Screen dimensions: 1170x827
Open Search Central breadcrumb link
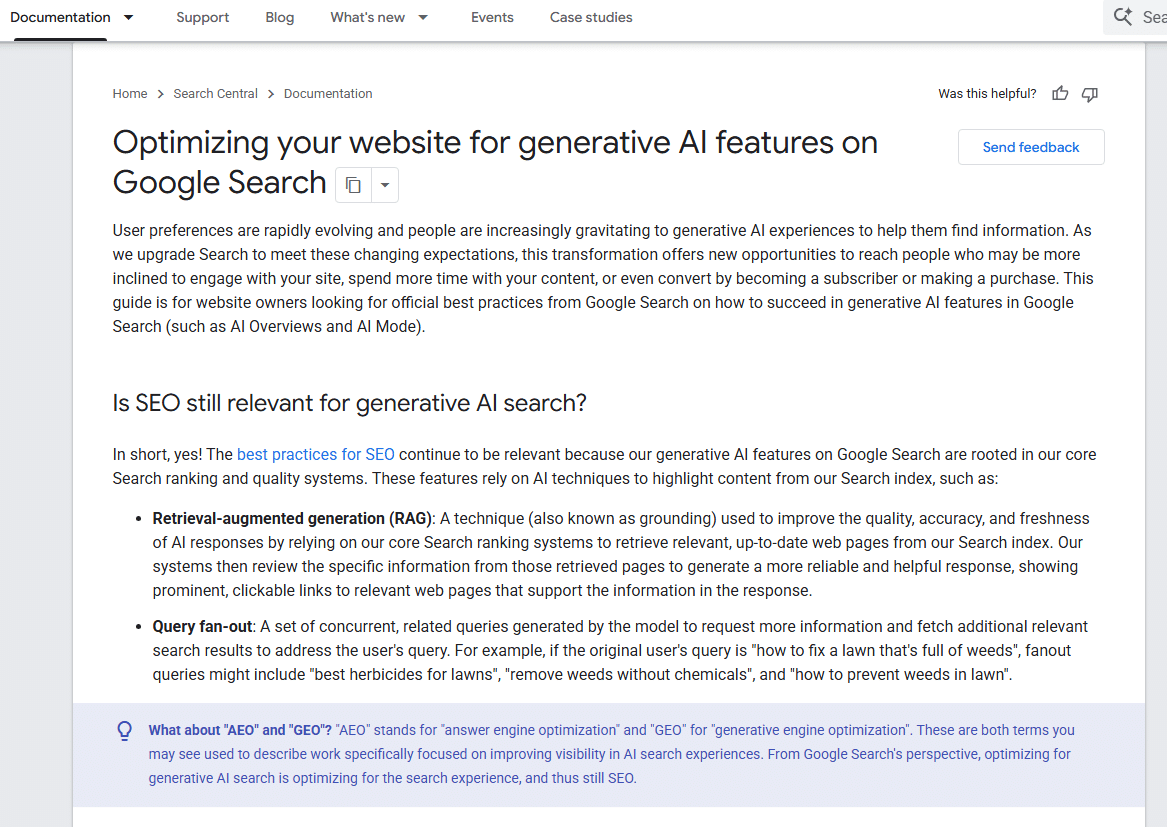(x=216, y=93)
